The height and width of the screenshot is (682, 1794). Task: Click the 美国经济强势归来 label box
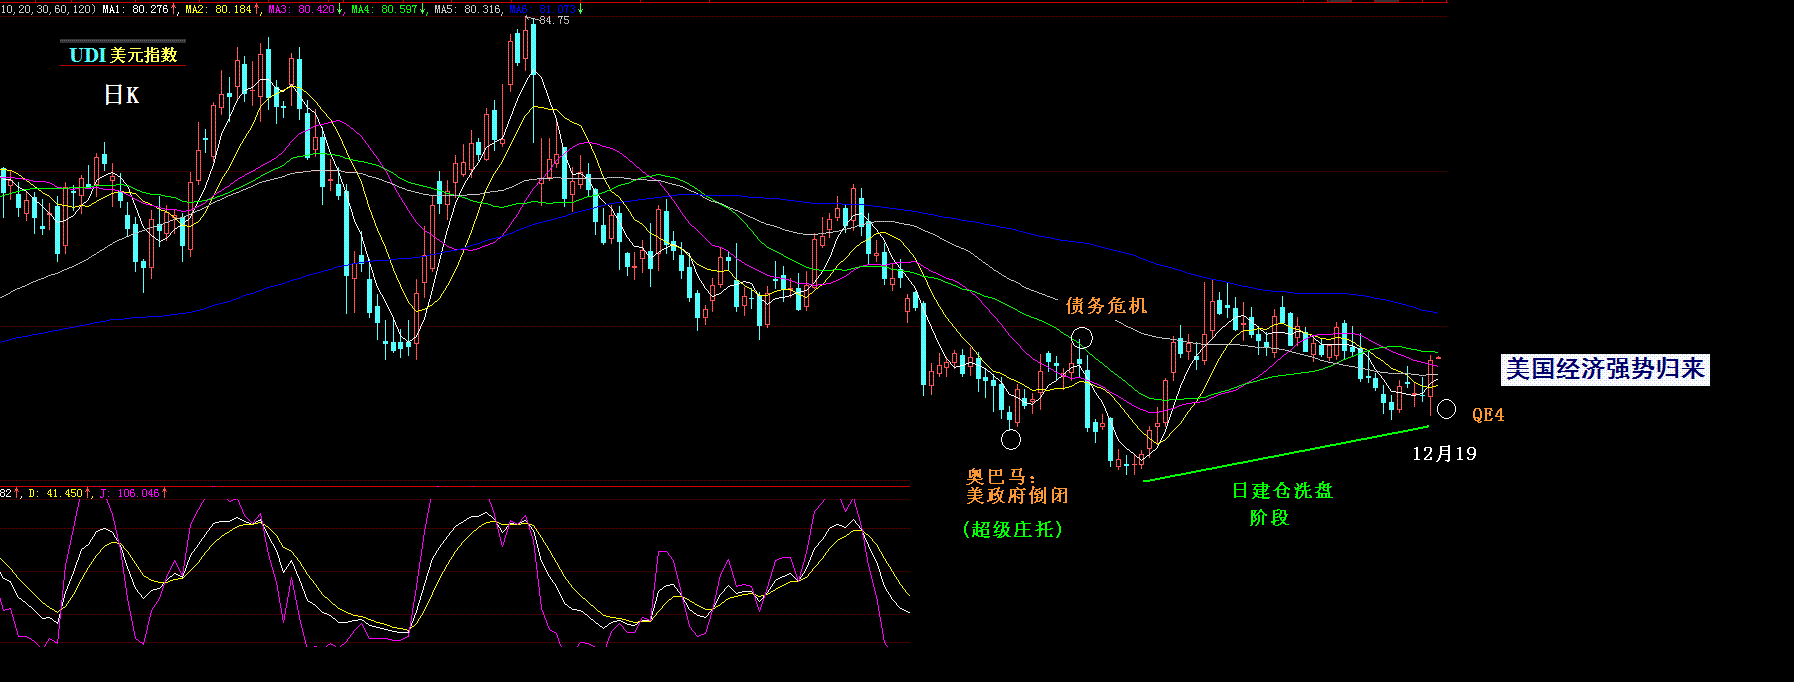pyautogui.click(x=1605, y=369)
